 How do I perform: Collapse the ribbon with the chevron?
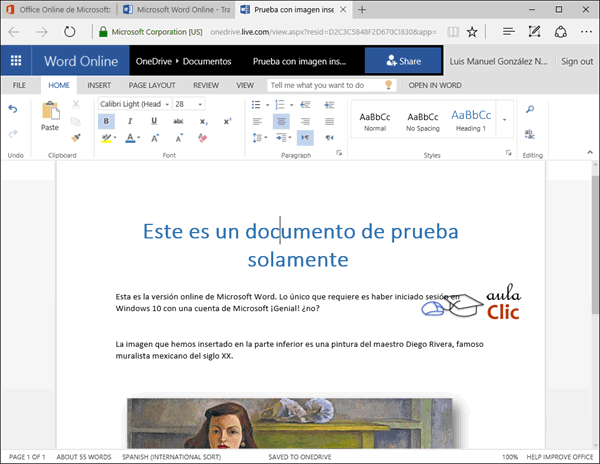tap(590, 152)
